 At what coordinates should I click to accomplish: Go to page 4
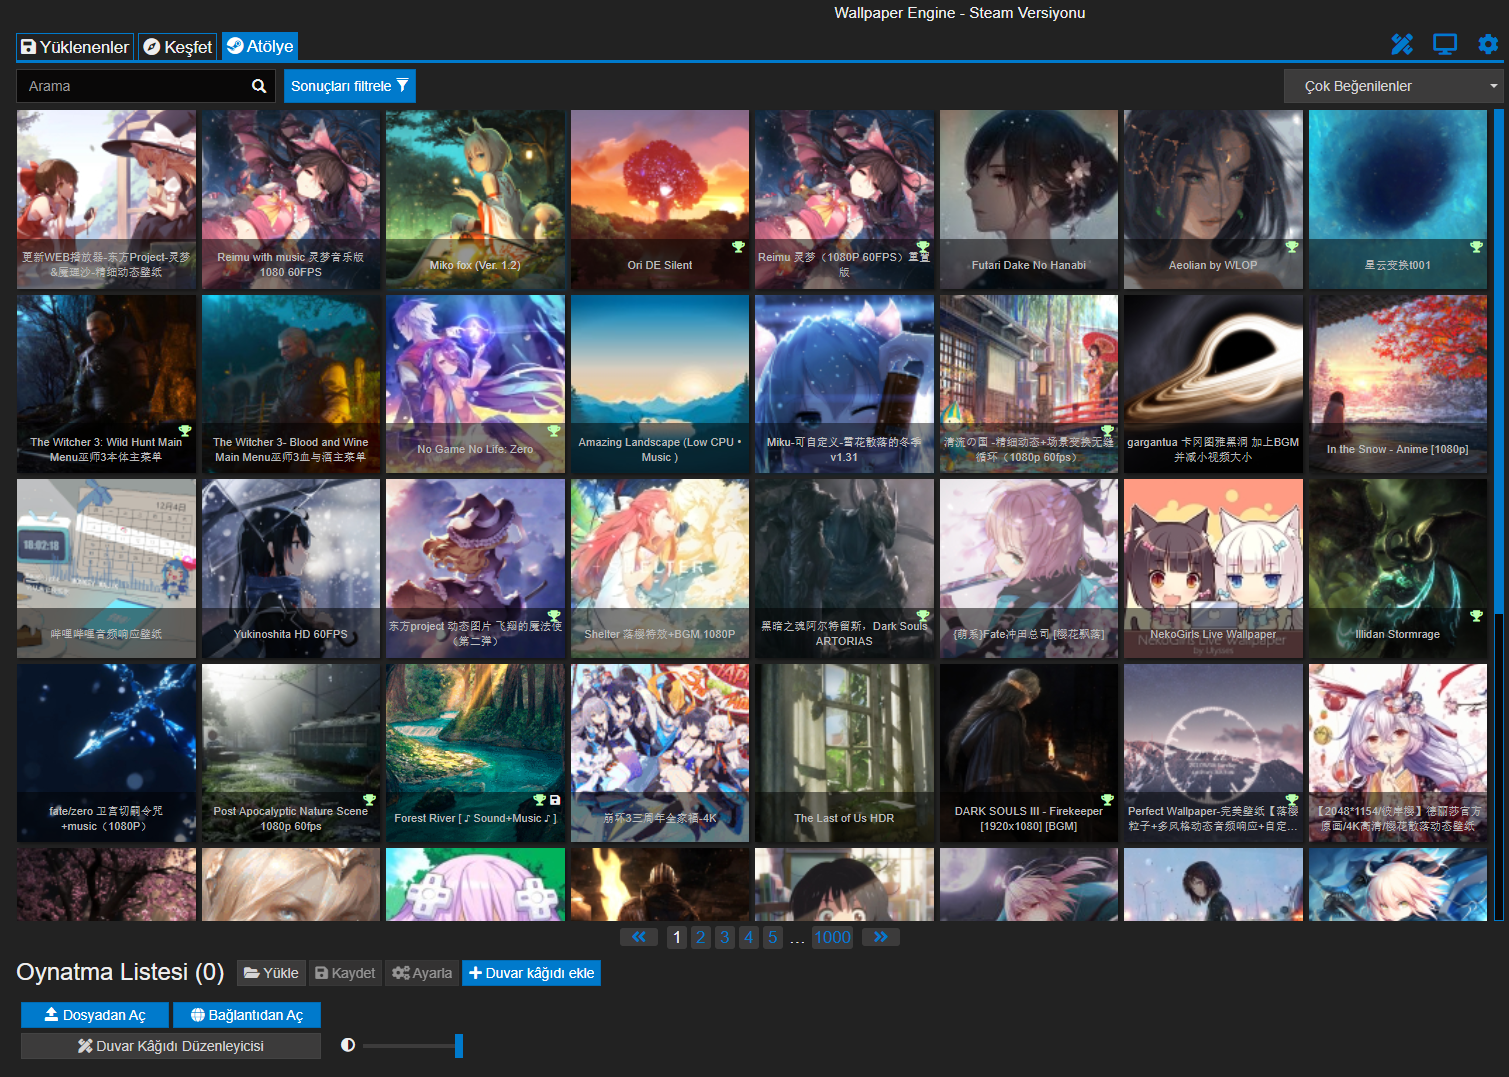749,937
